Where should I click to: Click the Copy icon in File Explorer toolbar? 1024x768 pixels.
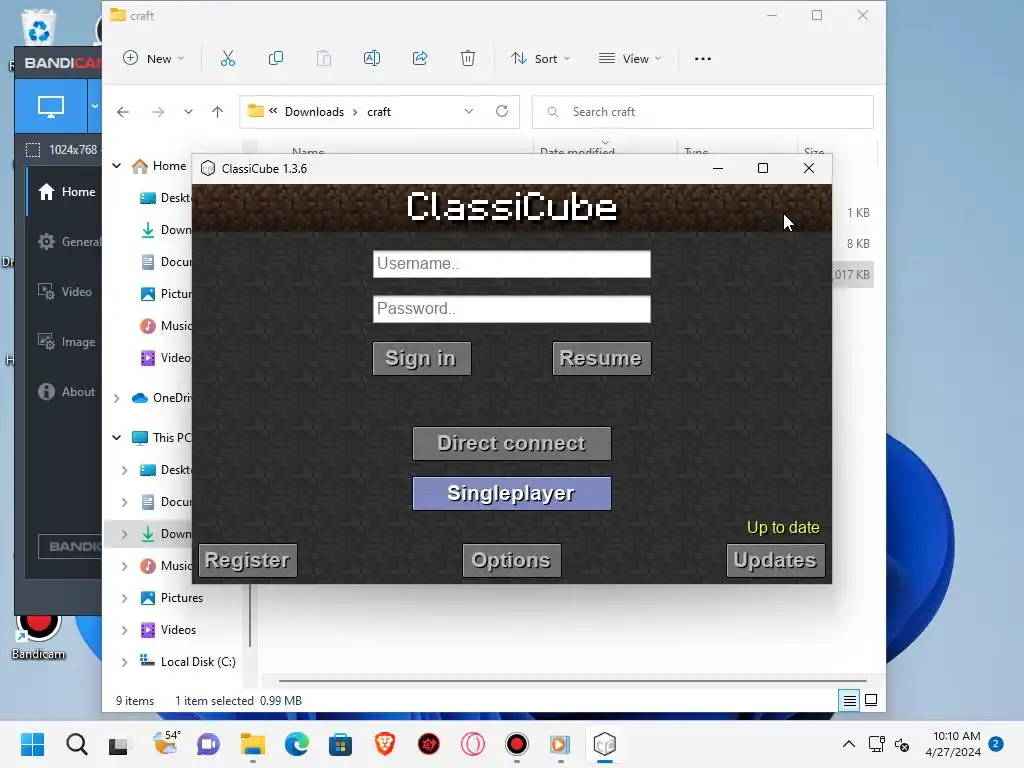[x=276, y=59]
